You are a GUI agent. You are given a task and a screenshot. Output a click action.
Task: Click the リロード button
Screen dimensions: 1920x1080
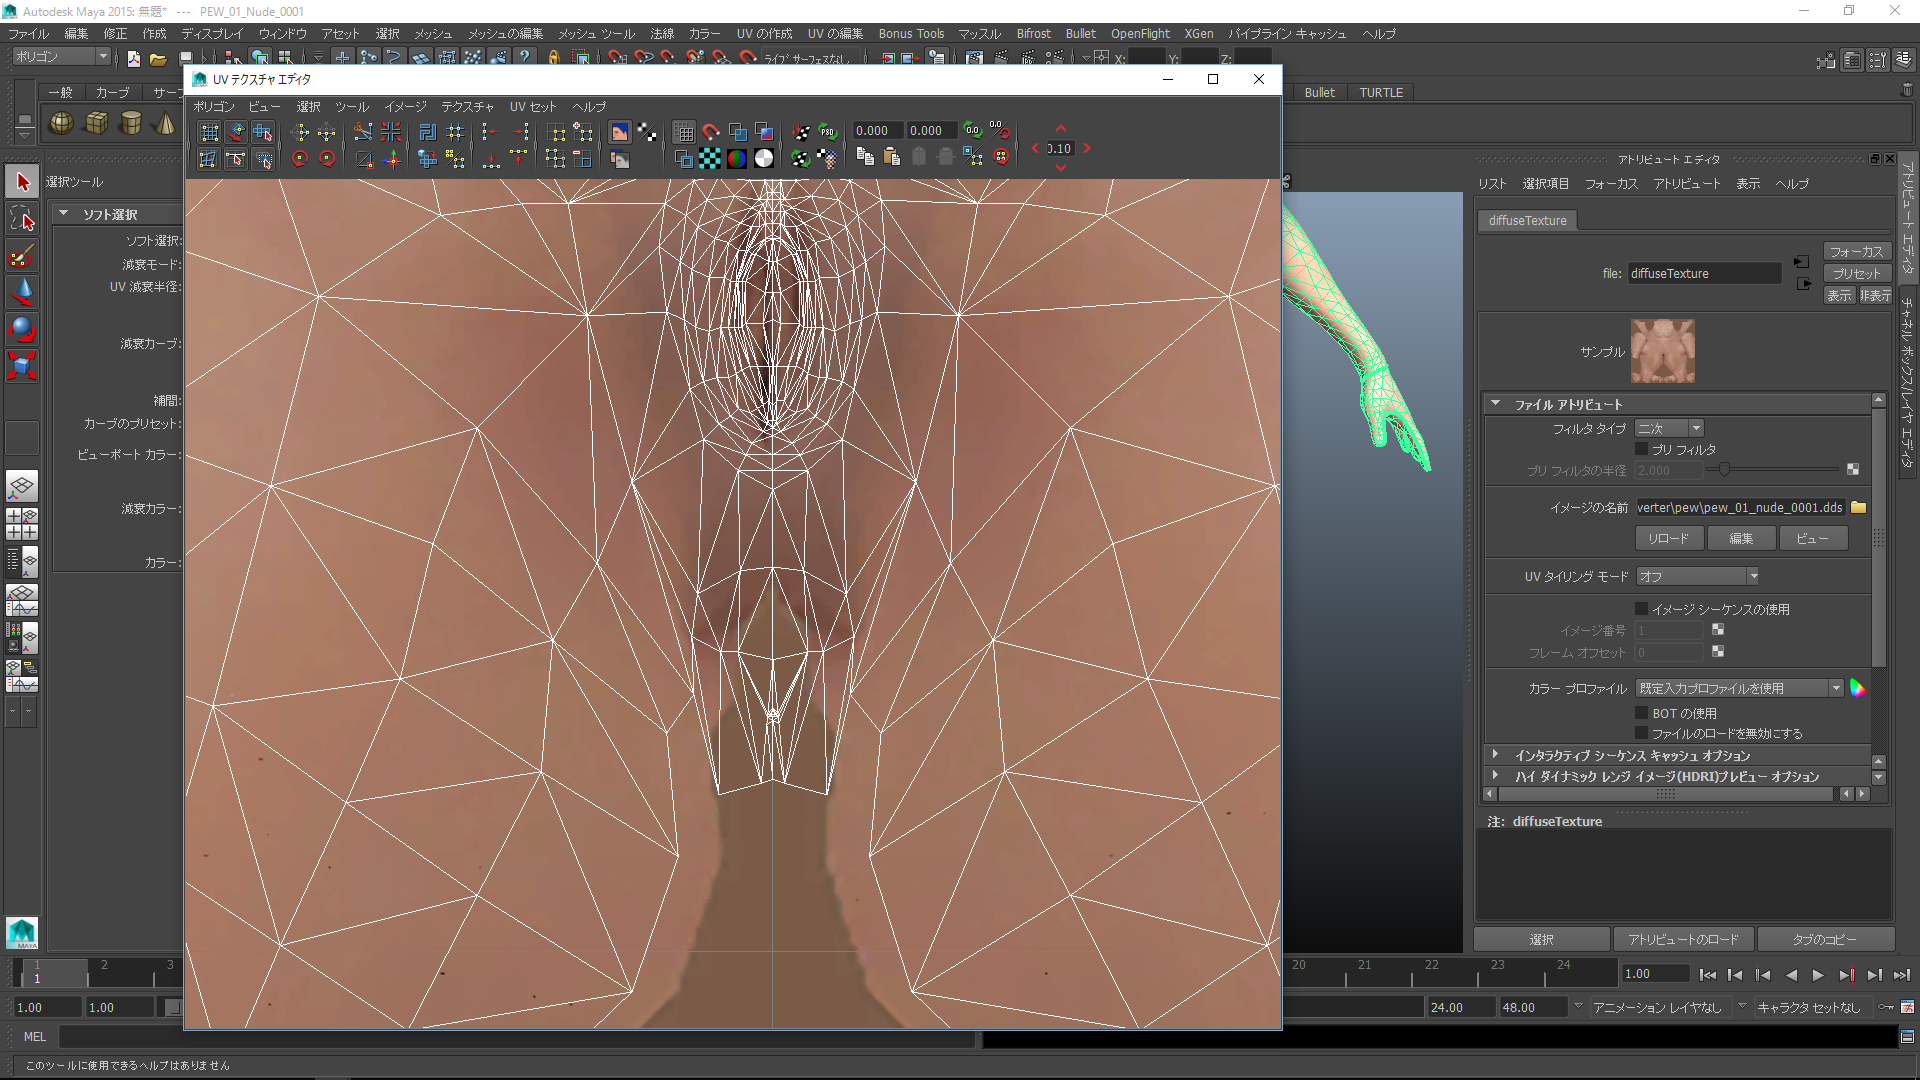1668,538
